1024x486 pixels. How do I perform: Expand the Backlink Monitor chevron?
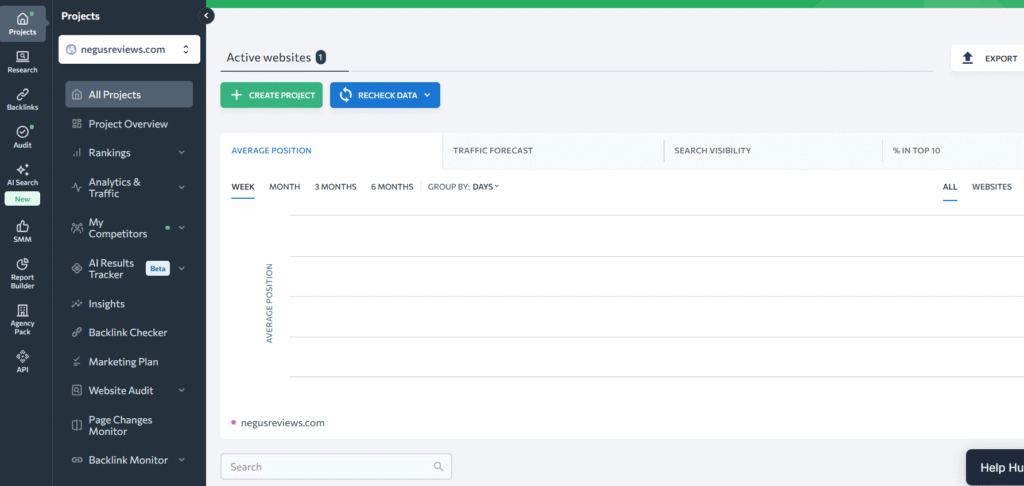click(x=182, y=460)
